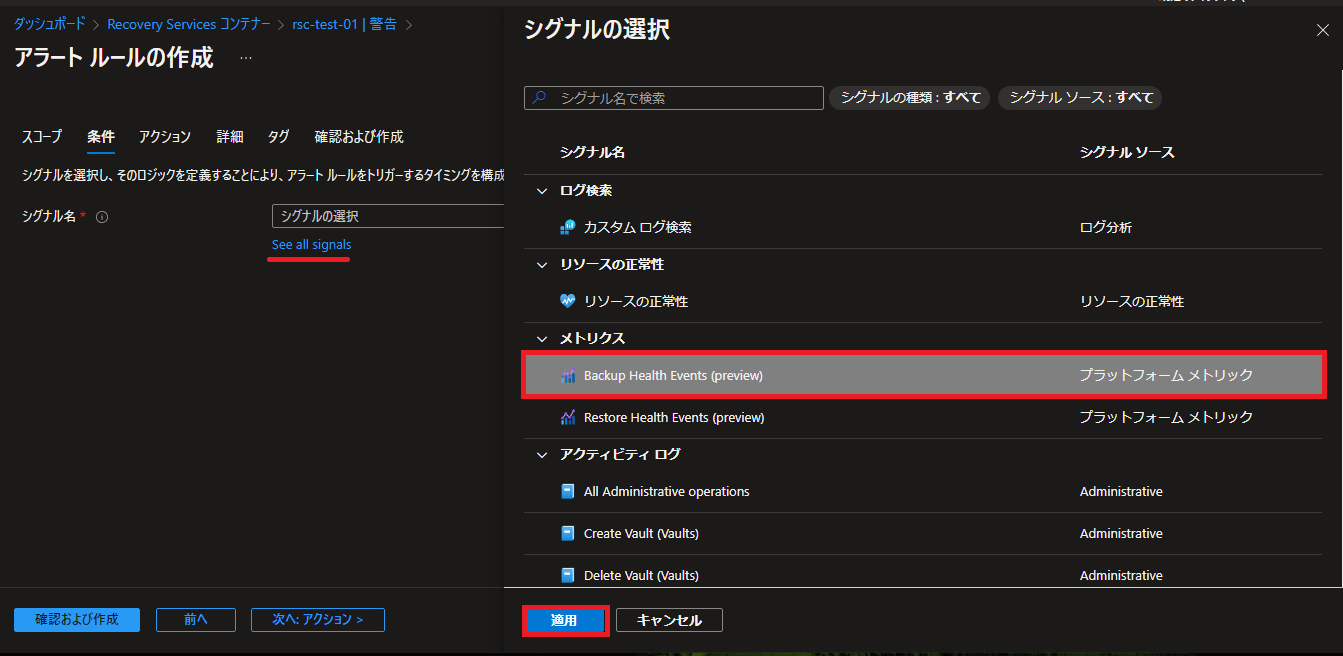Click the Delete Vault (Vaults) log icon
Image resolution: width=1343 pixels, height=656 pixels.
click(568, 575)
